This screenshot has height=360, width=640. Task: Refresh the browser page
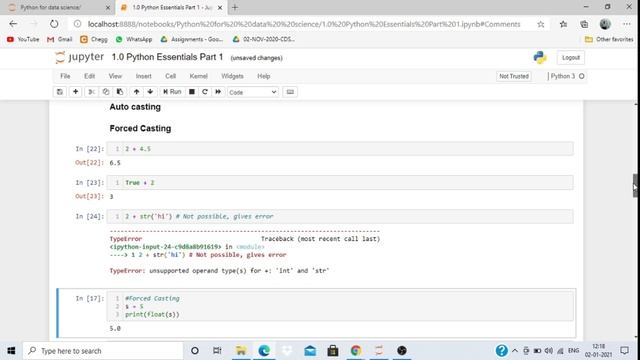[x=54, y=24]
